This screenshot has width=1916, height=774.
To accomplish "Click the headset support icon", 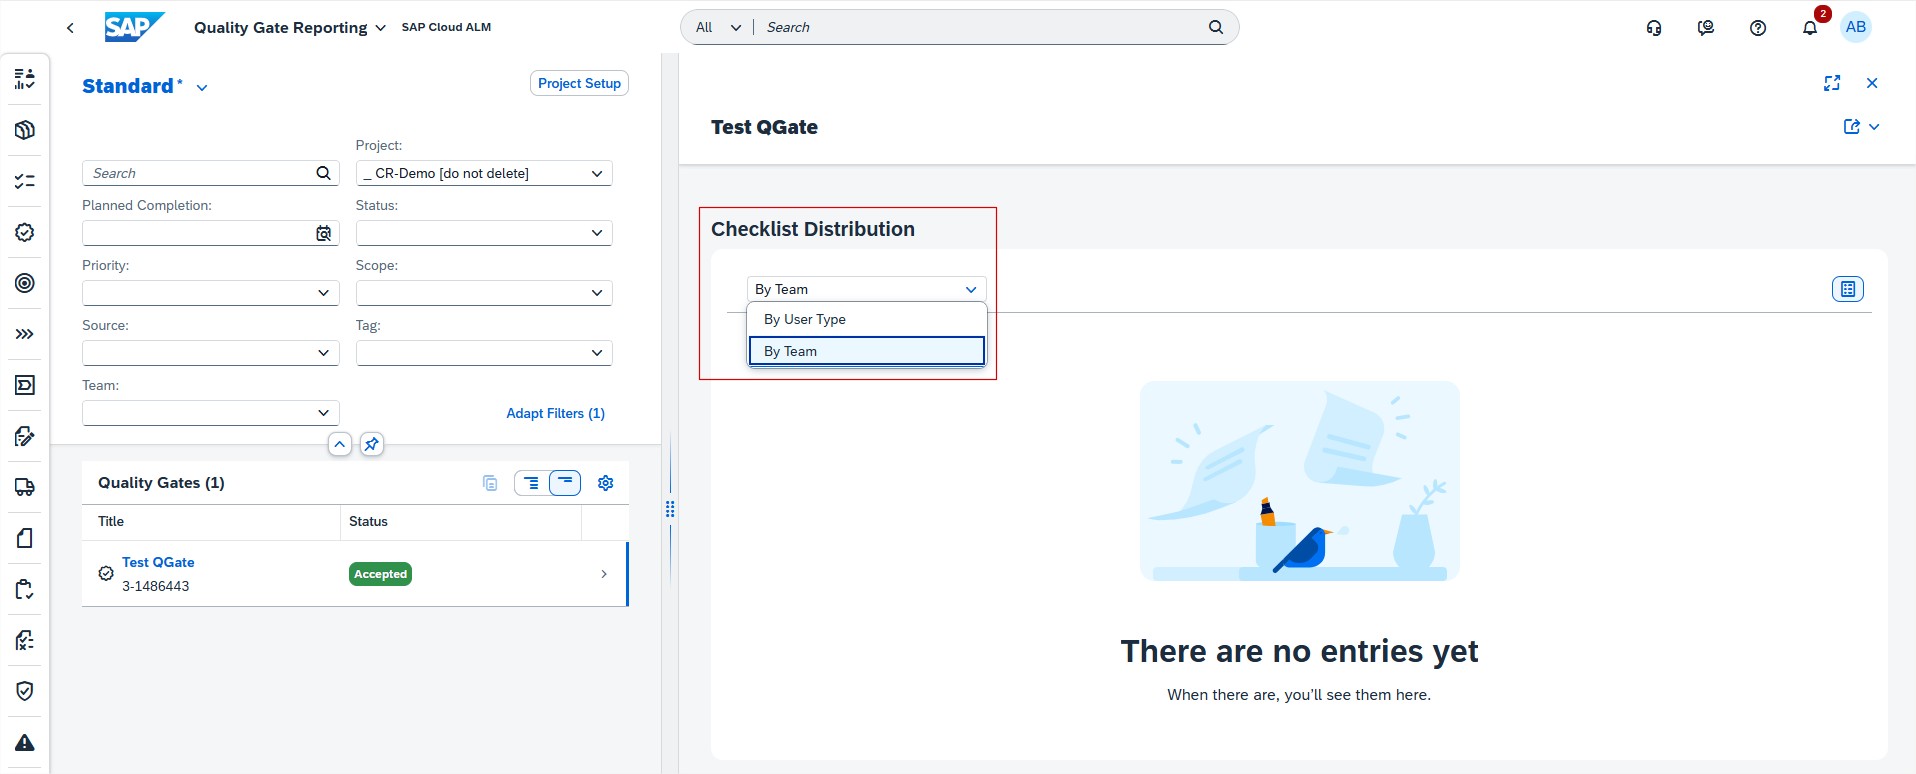I will click(x=1654, y=28).
